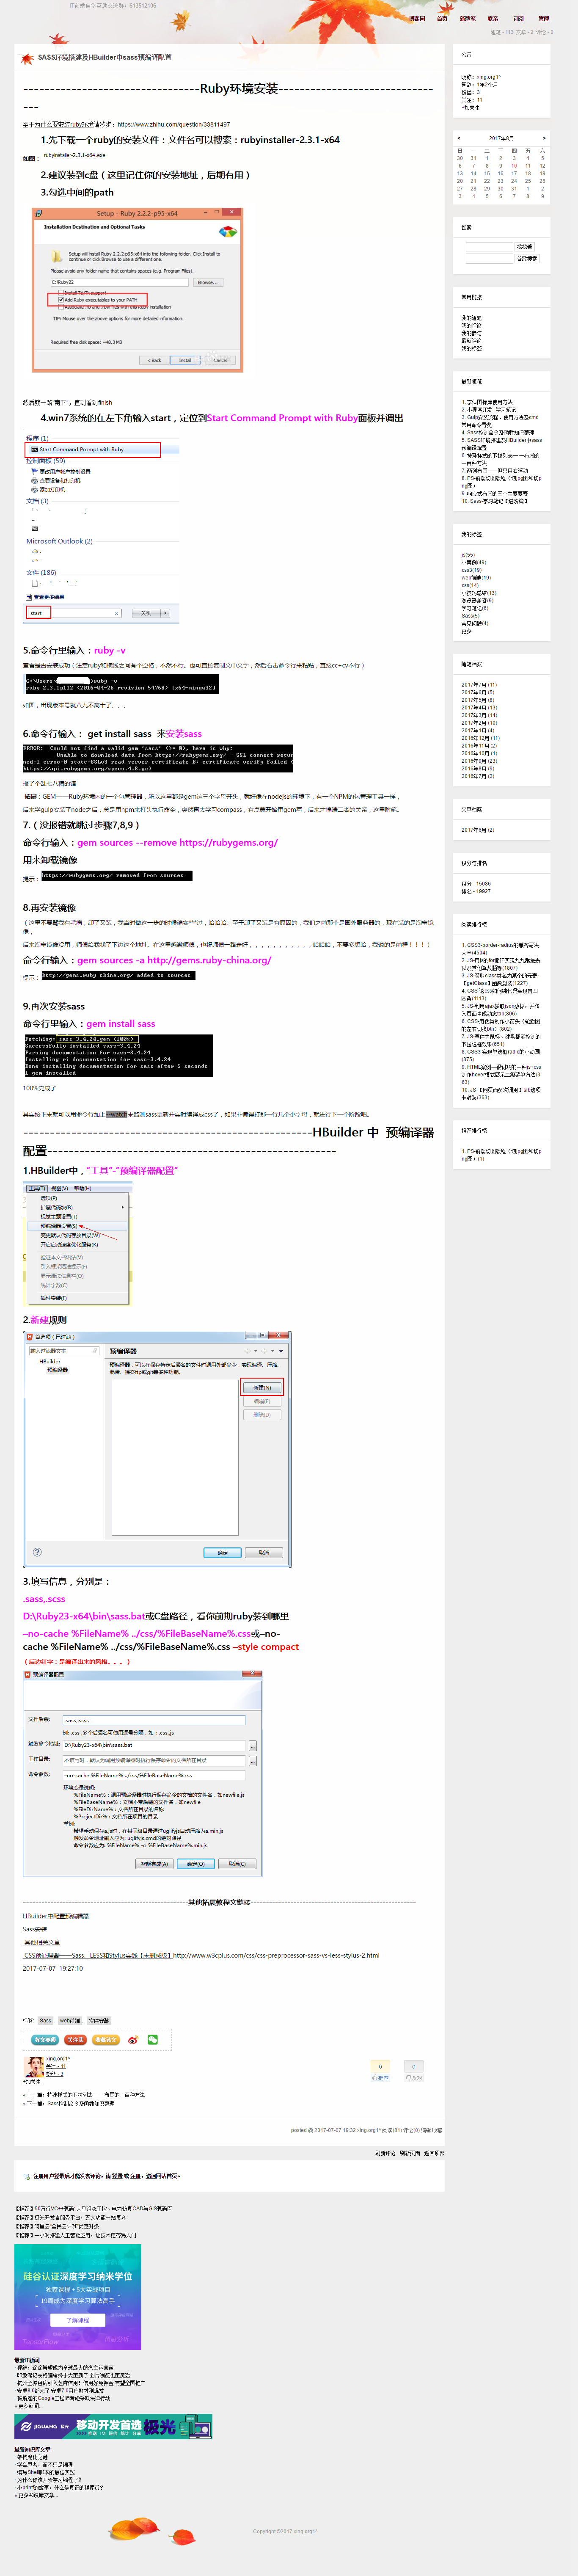Open the css3(19) tag

[x=471, y=570]
